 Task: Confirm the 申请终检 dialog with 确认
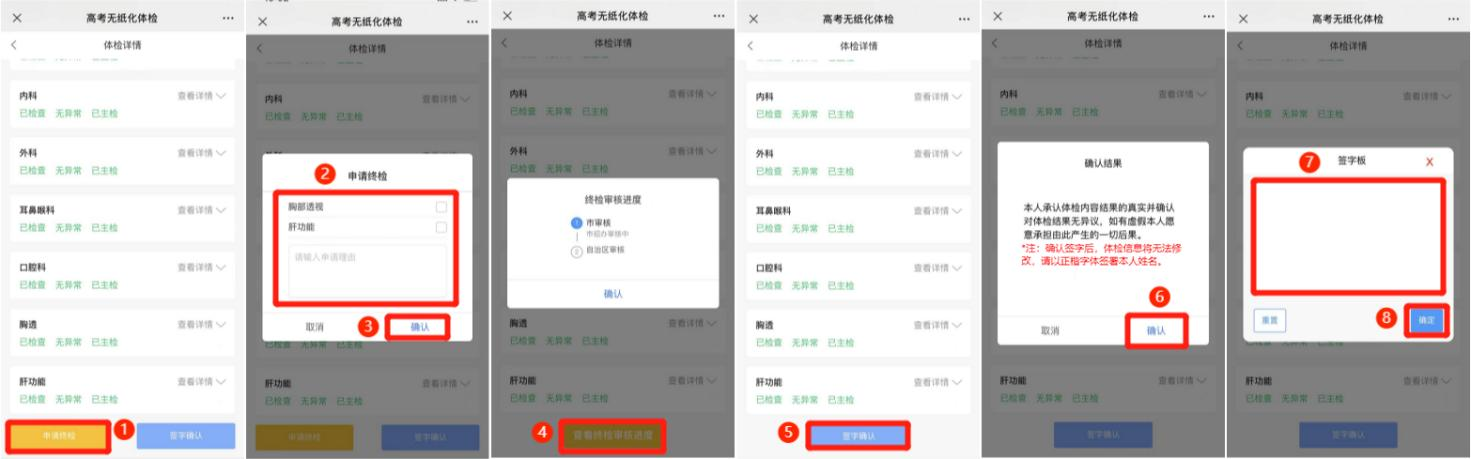click(x=420, y=327)
